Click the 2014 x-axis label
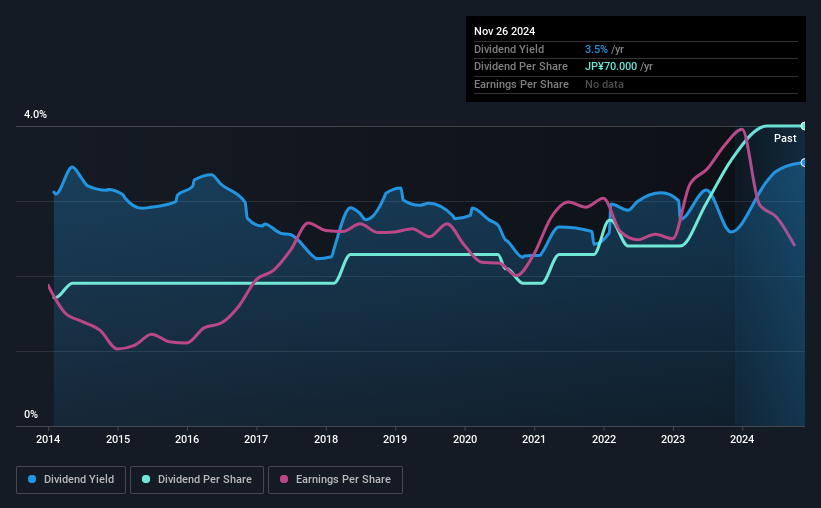 click(48, 439)
